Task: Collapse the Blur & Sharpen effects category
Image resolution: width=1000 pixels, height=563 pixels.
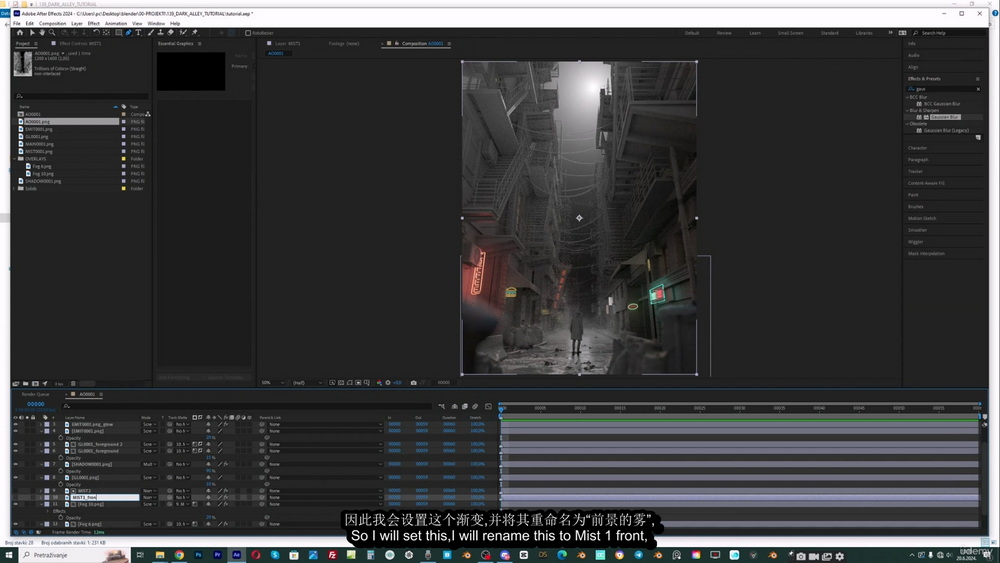Action: tap(908, 110)
